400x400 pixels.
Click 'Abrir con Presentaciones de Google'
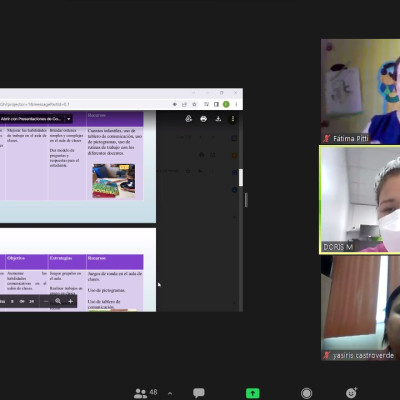pos(31,119)
